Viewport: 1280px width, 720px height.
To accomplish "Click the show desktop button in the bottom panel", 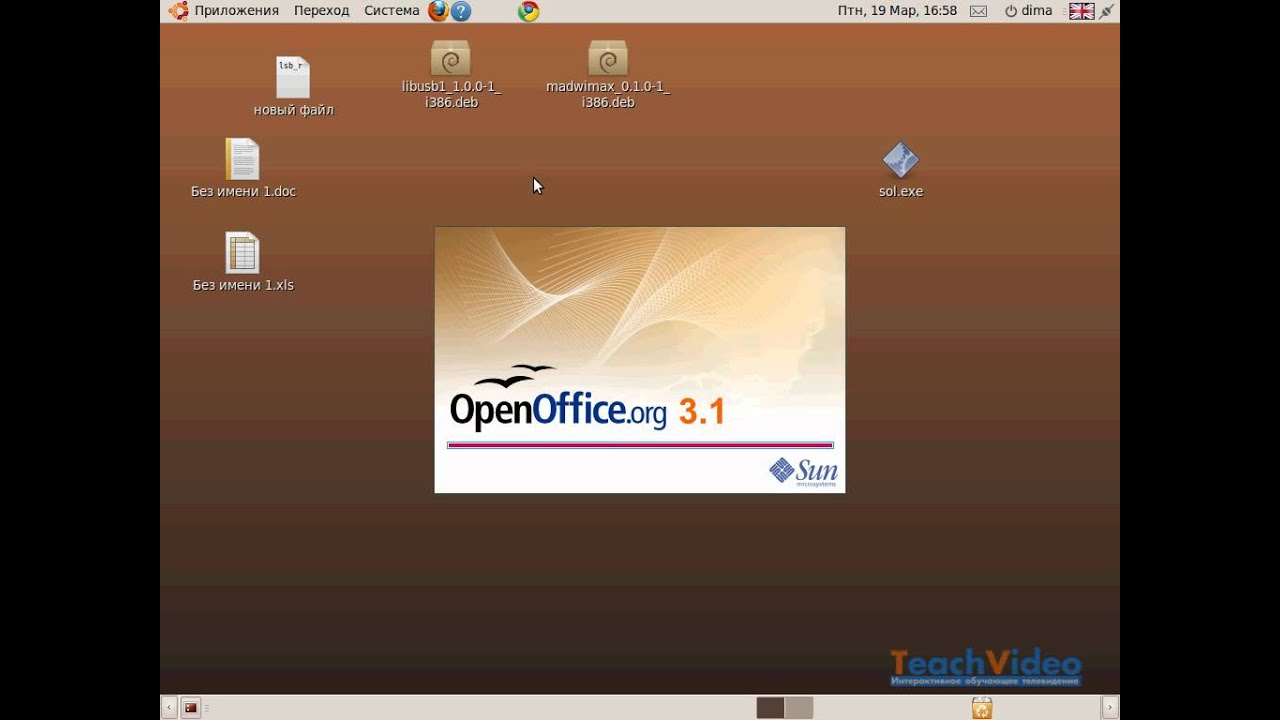I will click(x=191, y=708).
